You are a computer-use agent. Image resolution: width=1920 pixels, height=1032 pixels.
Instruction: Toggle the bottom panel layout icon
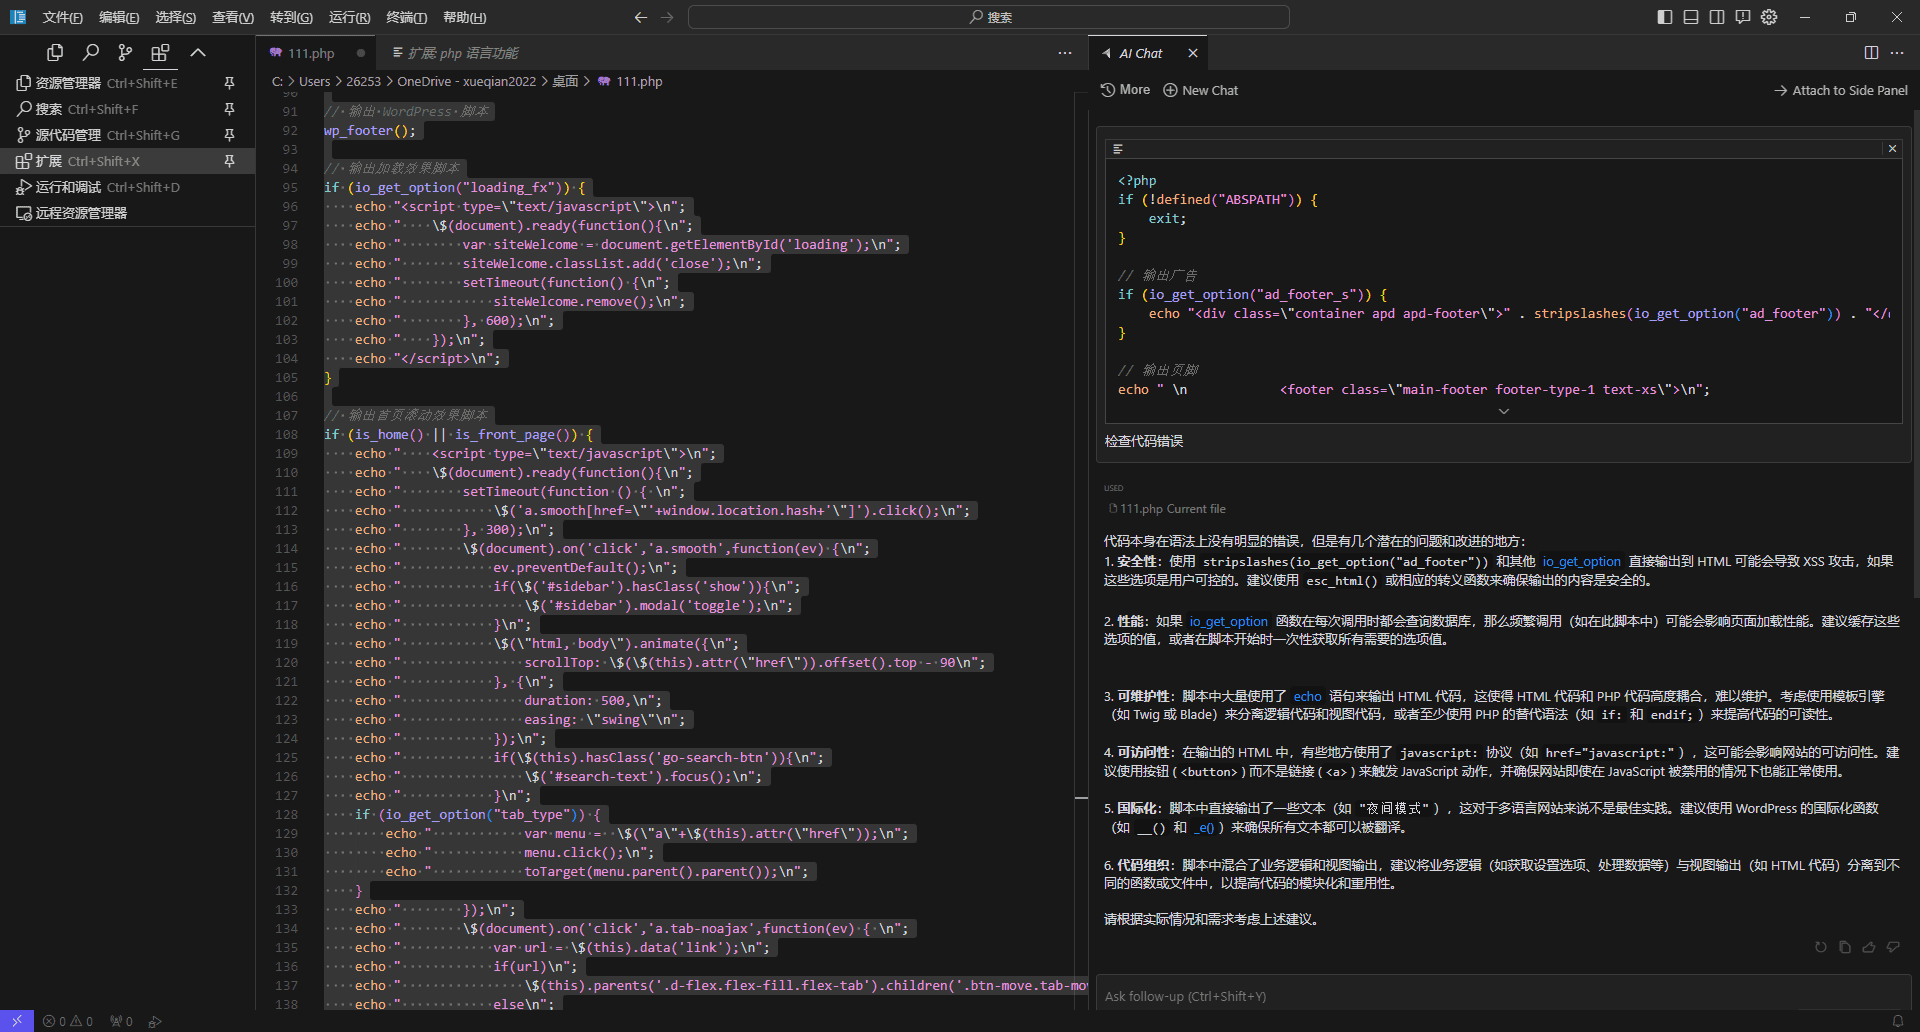tap(1691, 17)
